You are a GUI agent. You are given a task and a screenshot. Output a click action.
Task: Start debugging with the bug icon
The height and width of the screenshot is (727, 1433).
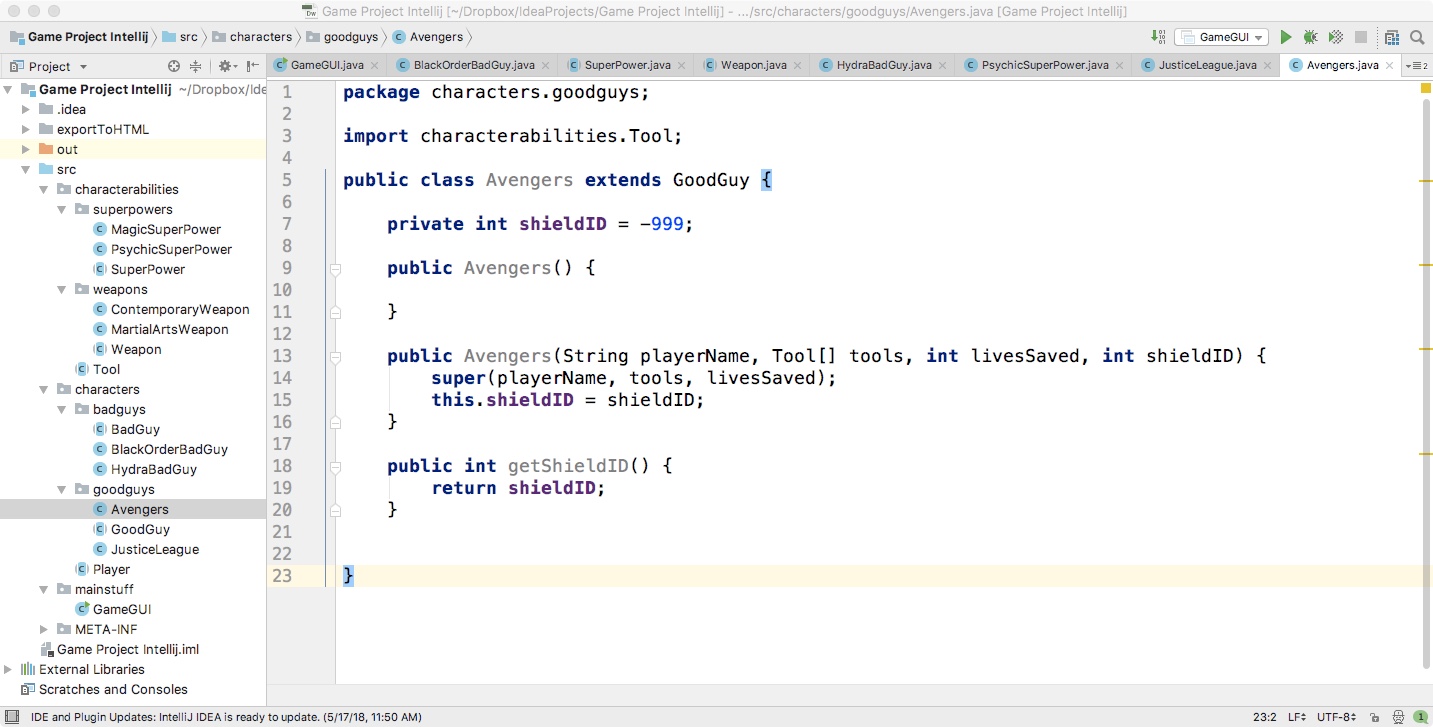[1310, 37]
